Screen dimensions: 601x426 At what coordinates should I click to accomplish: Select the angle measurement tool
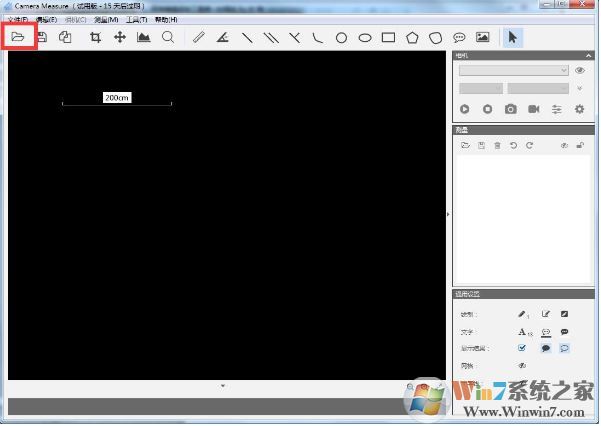point(222,37)
